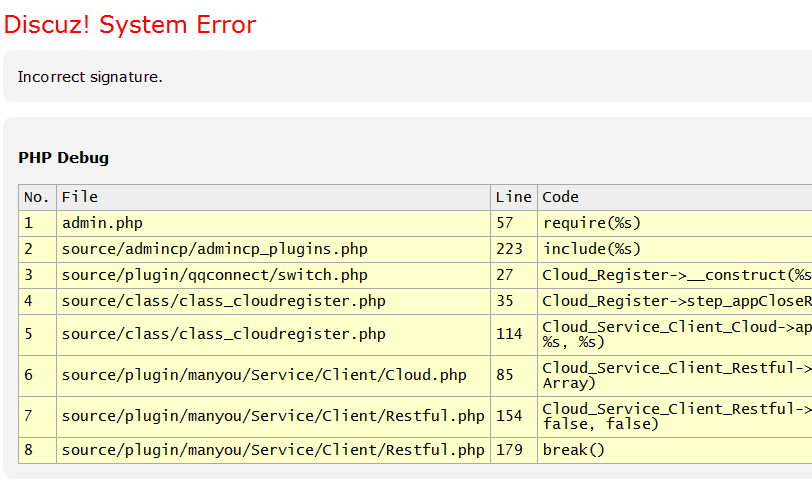
Task: Click the qqconnect/switch.php file path
Action: point(214,275)
